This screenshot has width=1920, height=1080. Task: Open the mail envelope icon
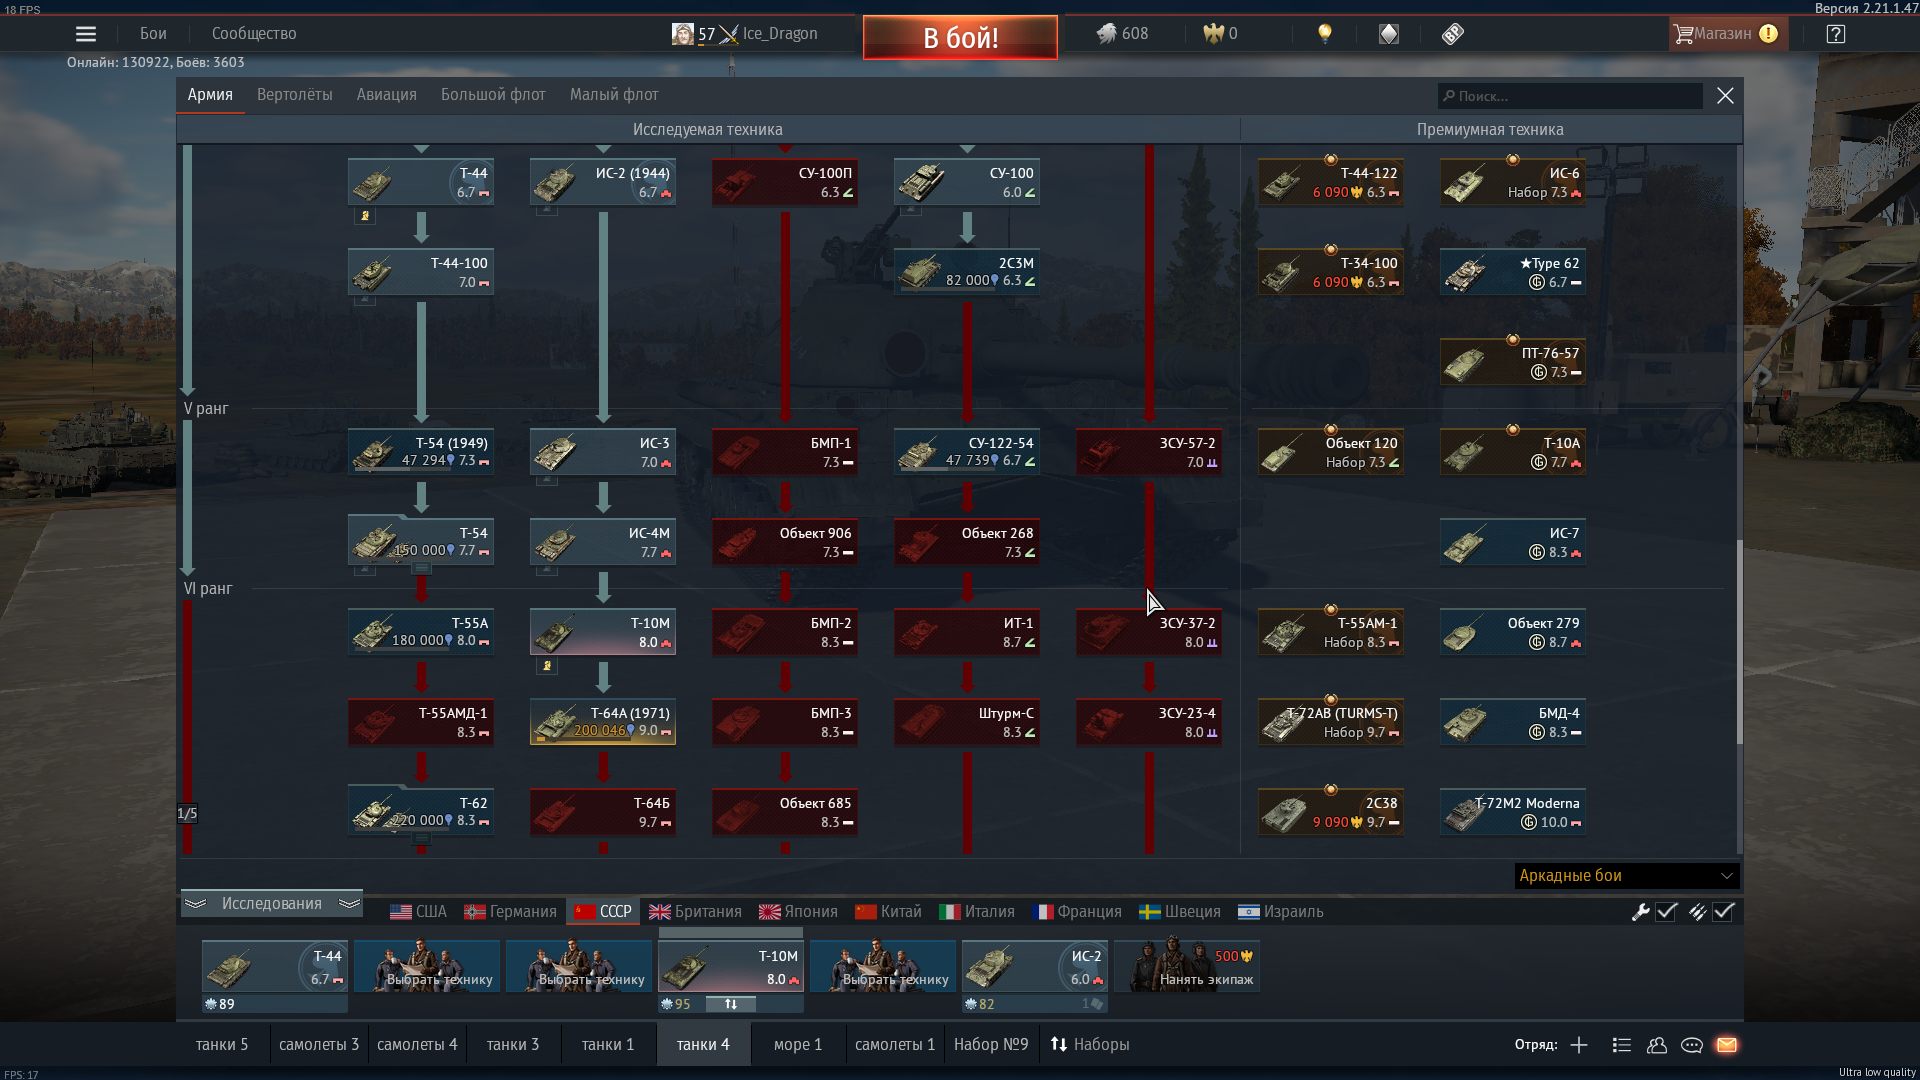(x=1727, y=1045)
